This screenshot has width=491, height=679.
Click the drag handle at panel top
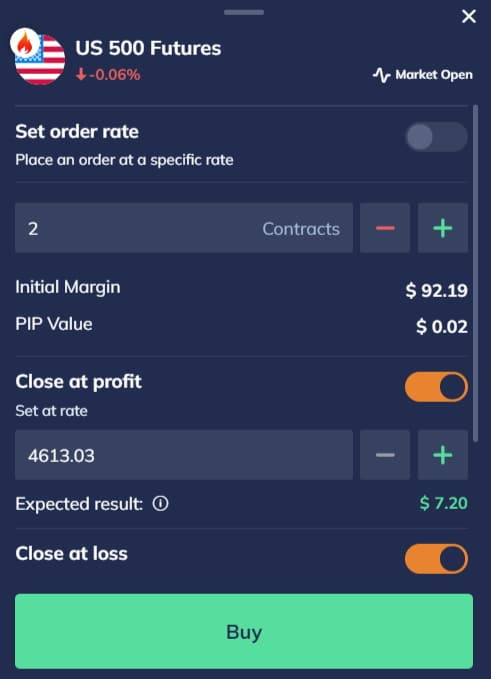pyautogui.click(x=244, y=12)
